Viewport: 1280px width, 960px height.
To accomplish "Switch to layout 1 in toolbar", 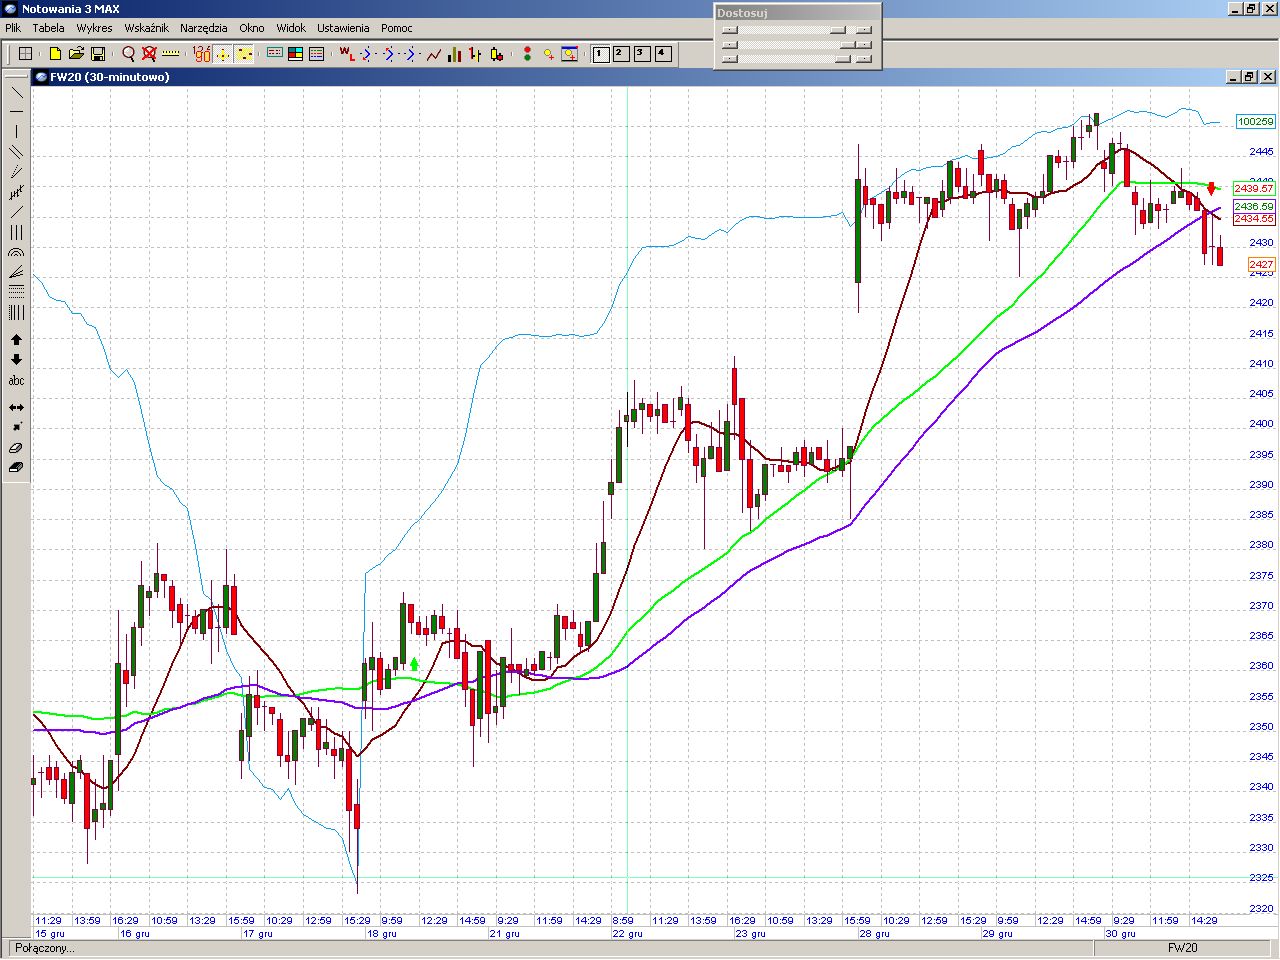I will 601,54.
